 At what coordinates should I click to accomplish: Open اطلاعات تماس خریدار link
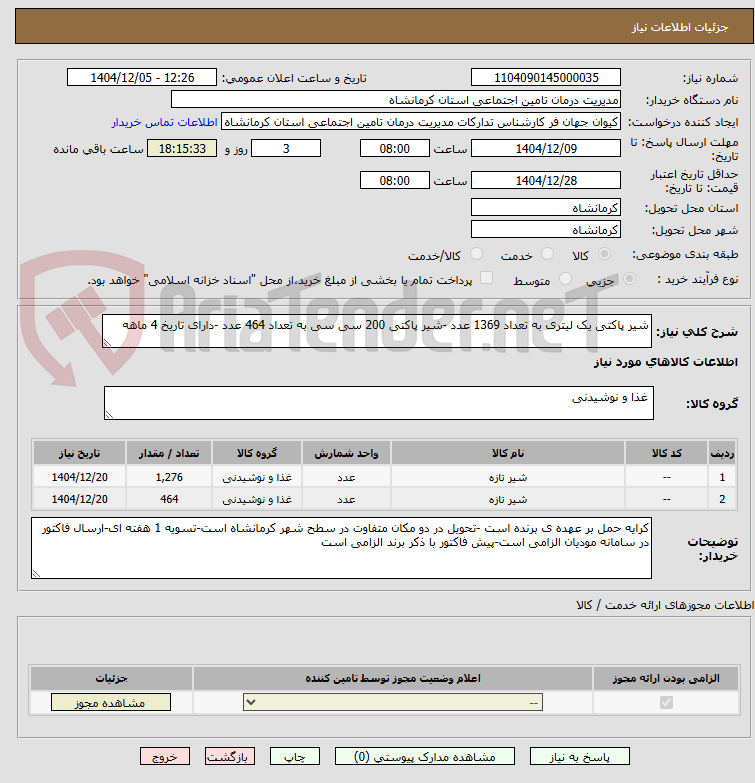point(164,122)
